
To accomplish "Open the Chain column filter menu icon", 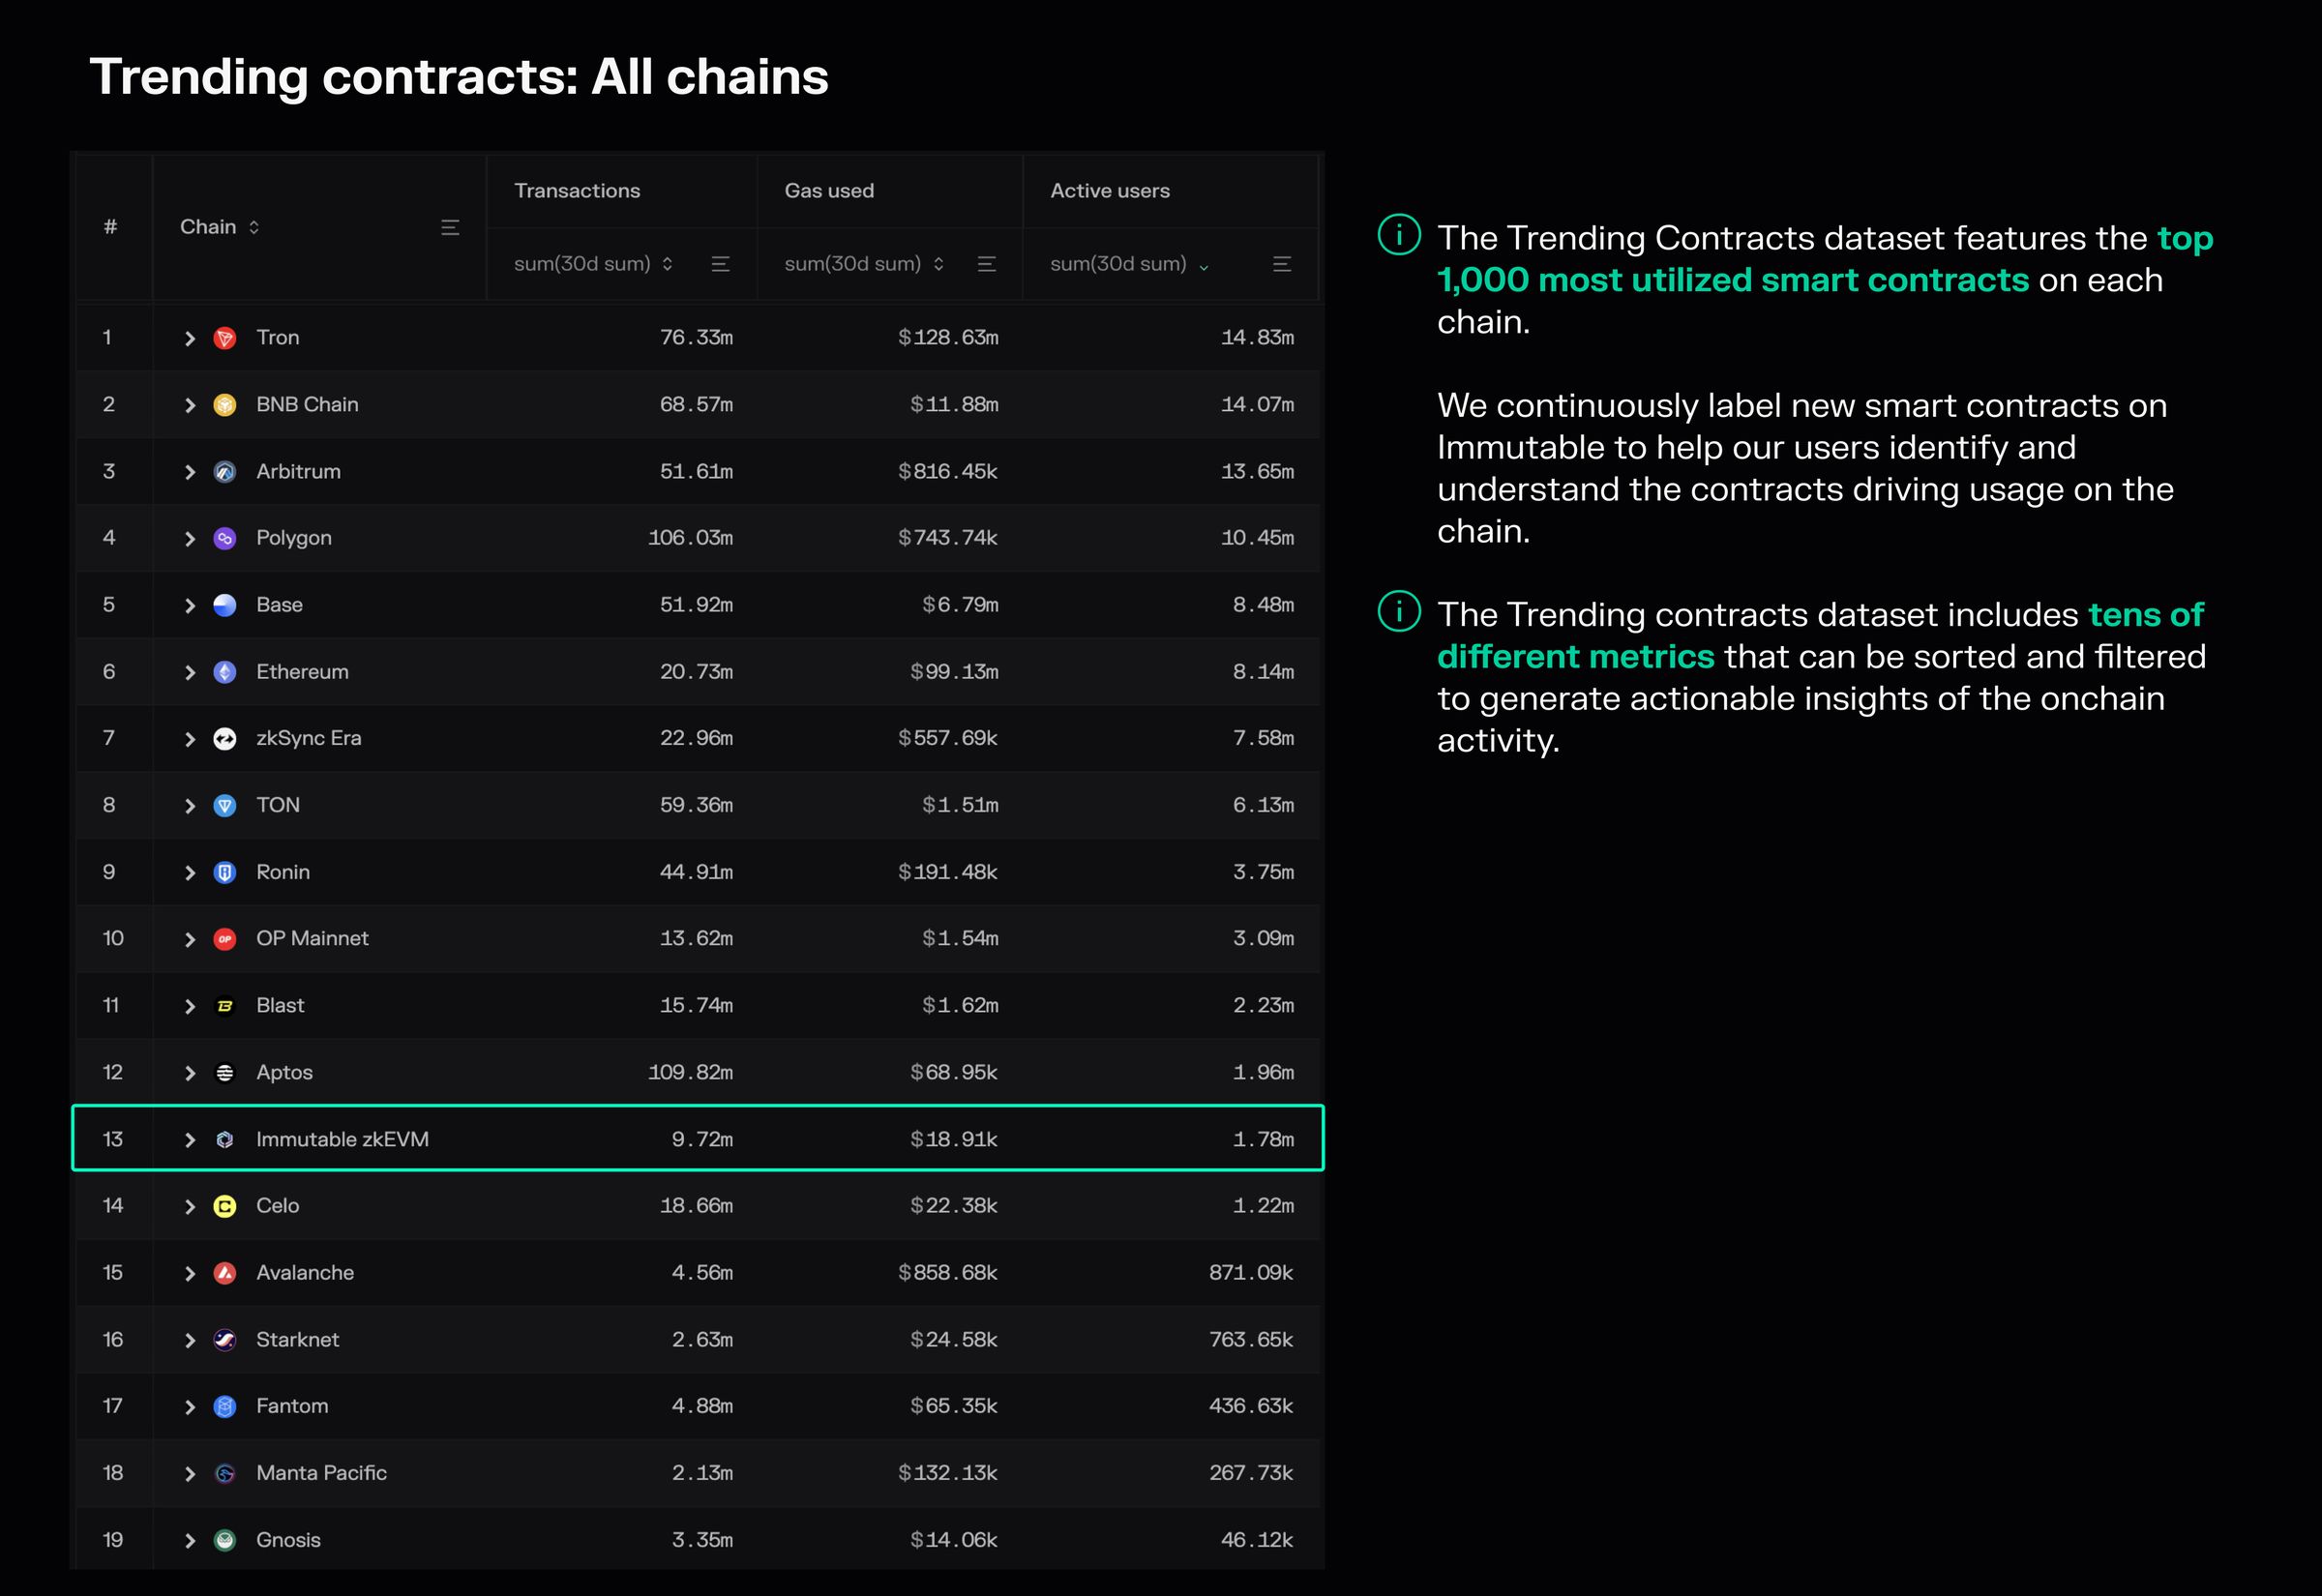I will [x=450, y=228].
